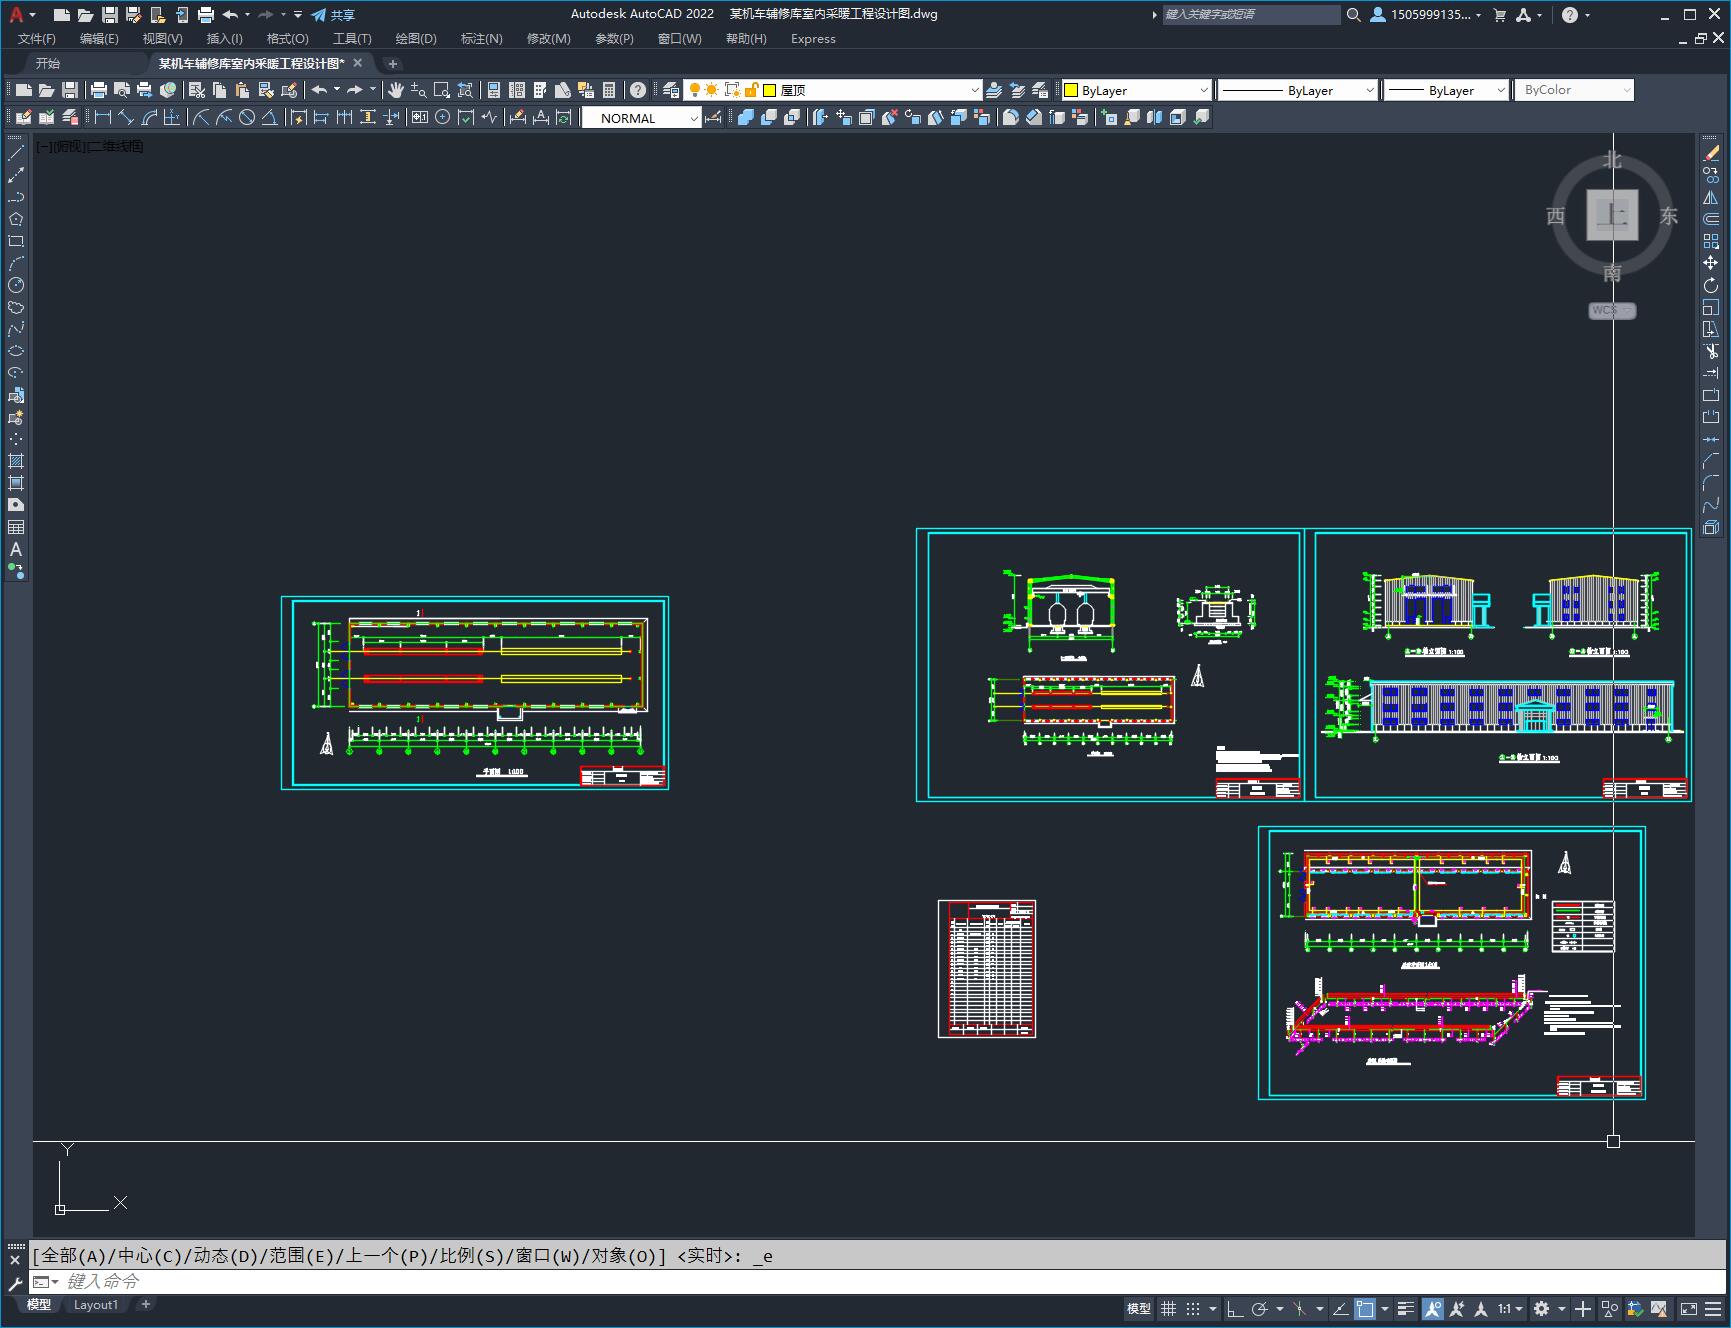
Task: Select the Erase tool in right toolbar
Action: pyautogui.click(x=1711, y=153)
